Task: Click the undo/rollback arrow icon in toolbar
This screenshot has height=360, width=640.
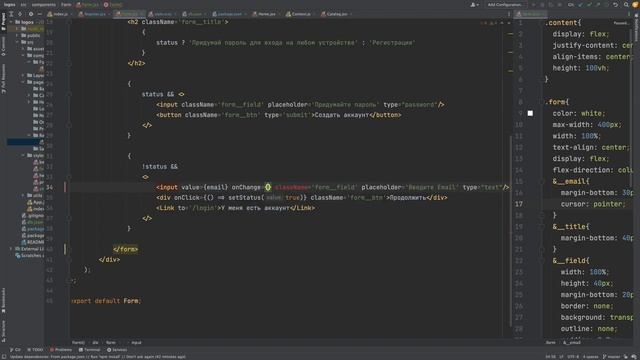Action: (x=616, y=4)
